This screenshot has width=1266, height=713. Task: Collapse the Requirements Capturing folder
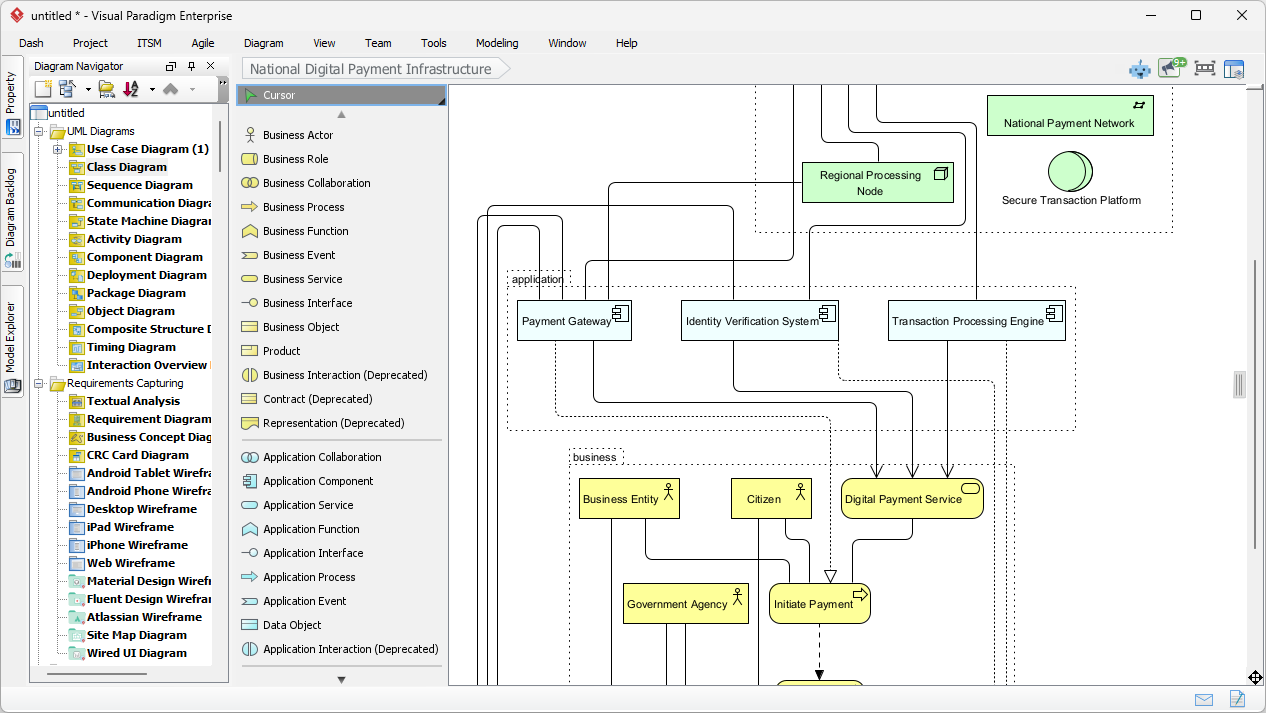[39, 383]
